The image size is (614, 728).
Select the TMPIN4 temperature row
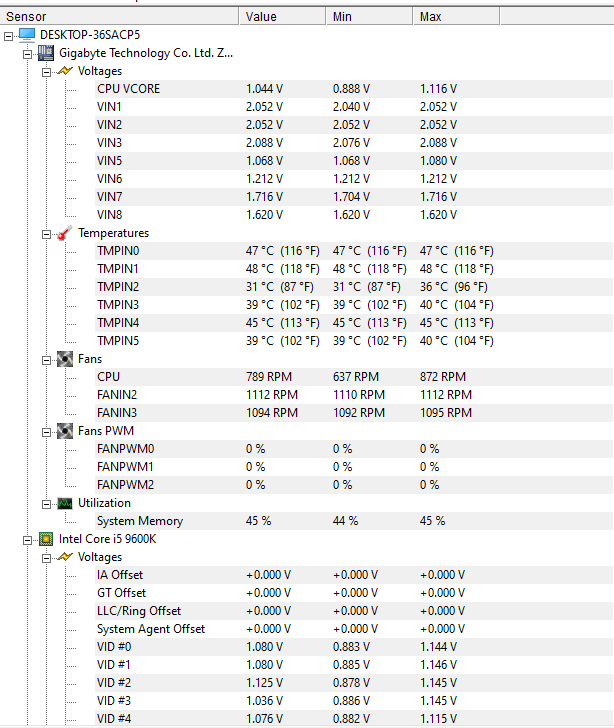pyautogui.click(x=354, y=323)
